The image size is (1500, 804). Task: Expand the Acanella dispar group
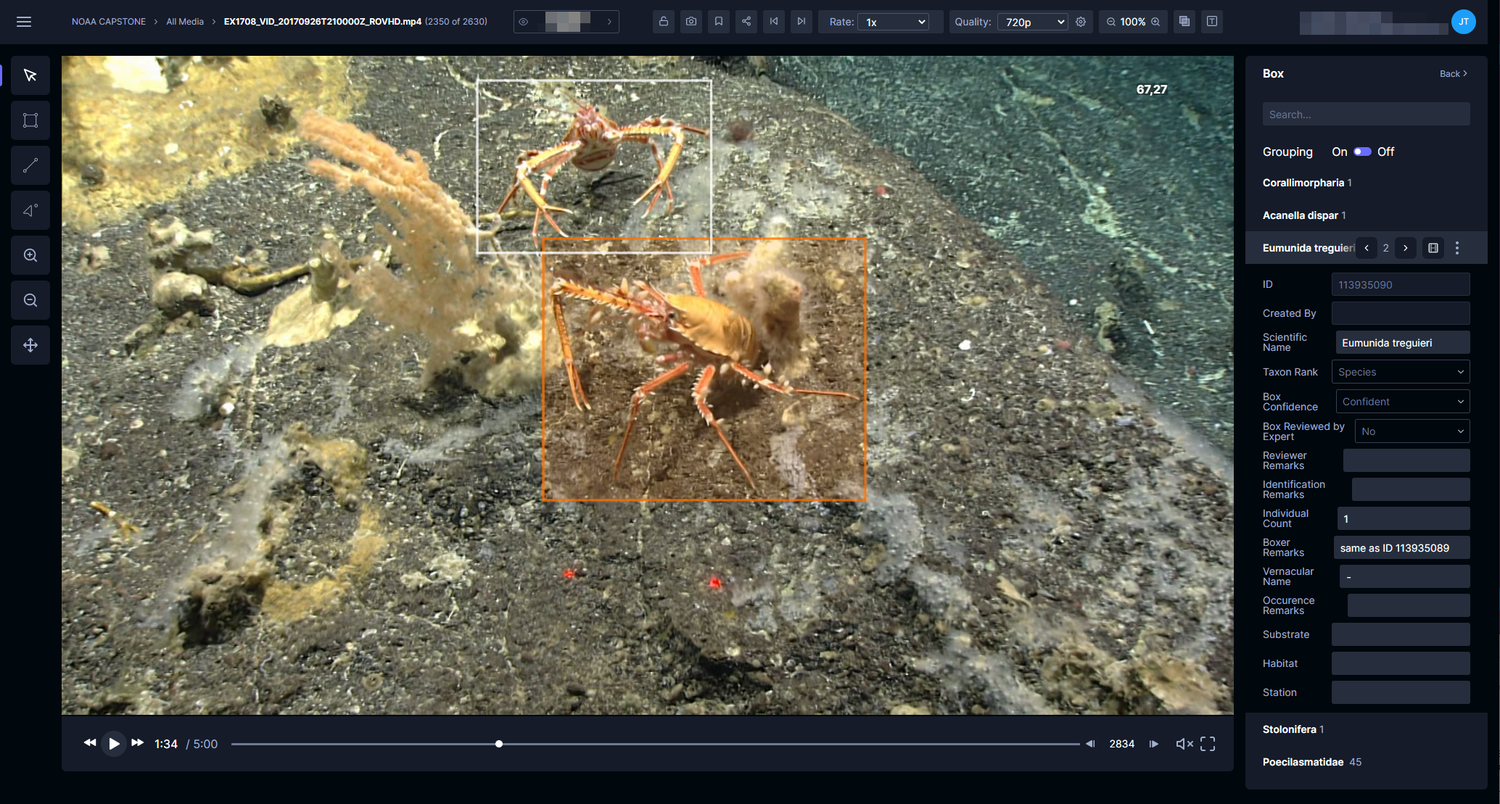pyautogui.click(x=1366, y=215)
